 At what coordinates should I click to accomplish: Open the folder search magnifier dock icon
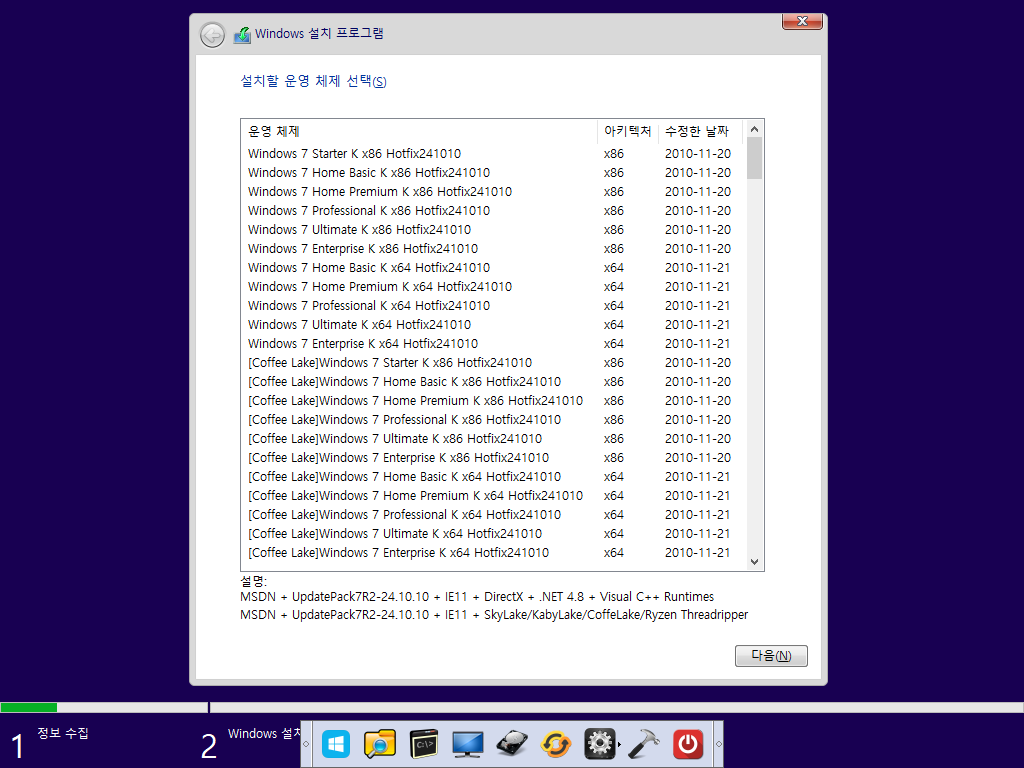(379, 744)
